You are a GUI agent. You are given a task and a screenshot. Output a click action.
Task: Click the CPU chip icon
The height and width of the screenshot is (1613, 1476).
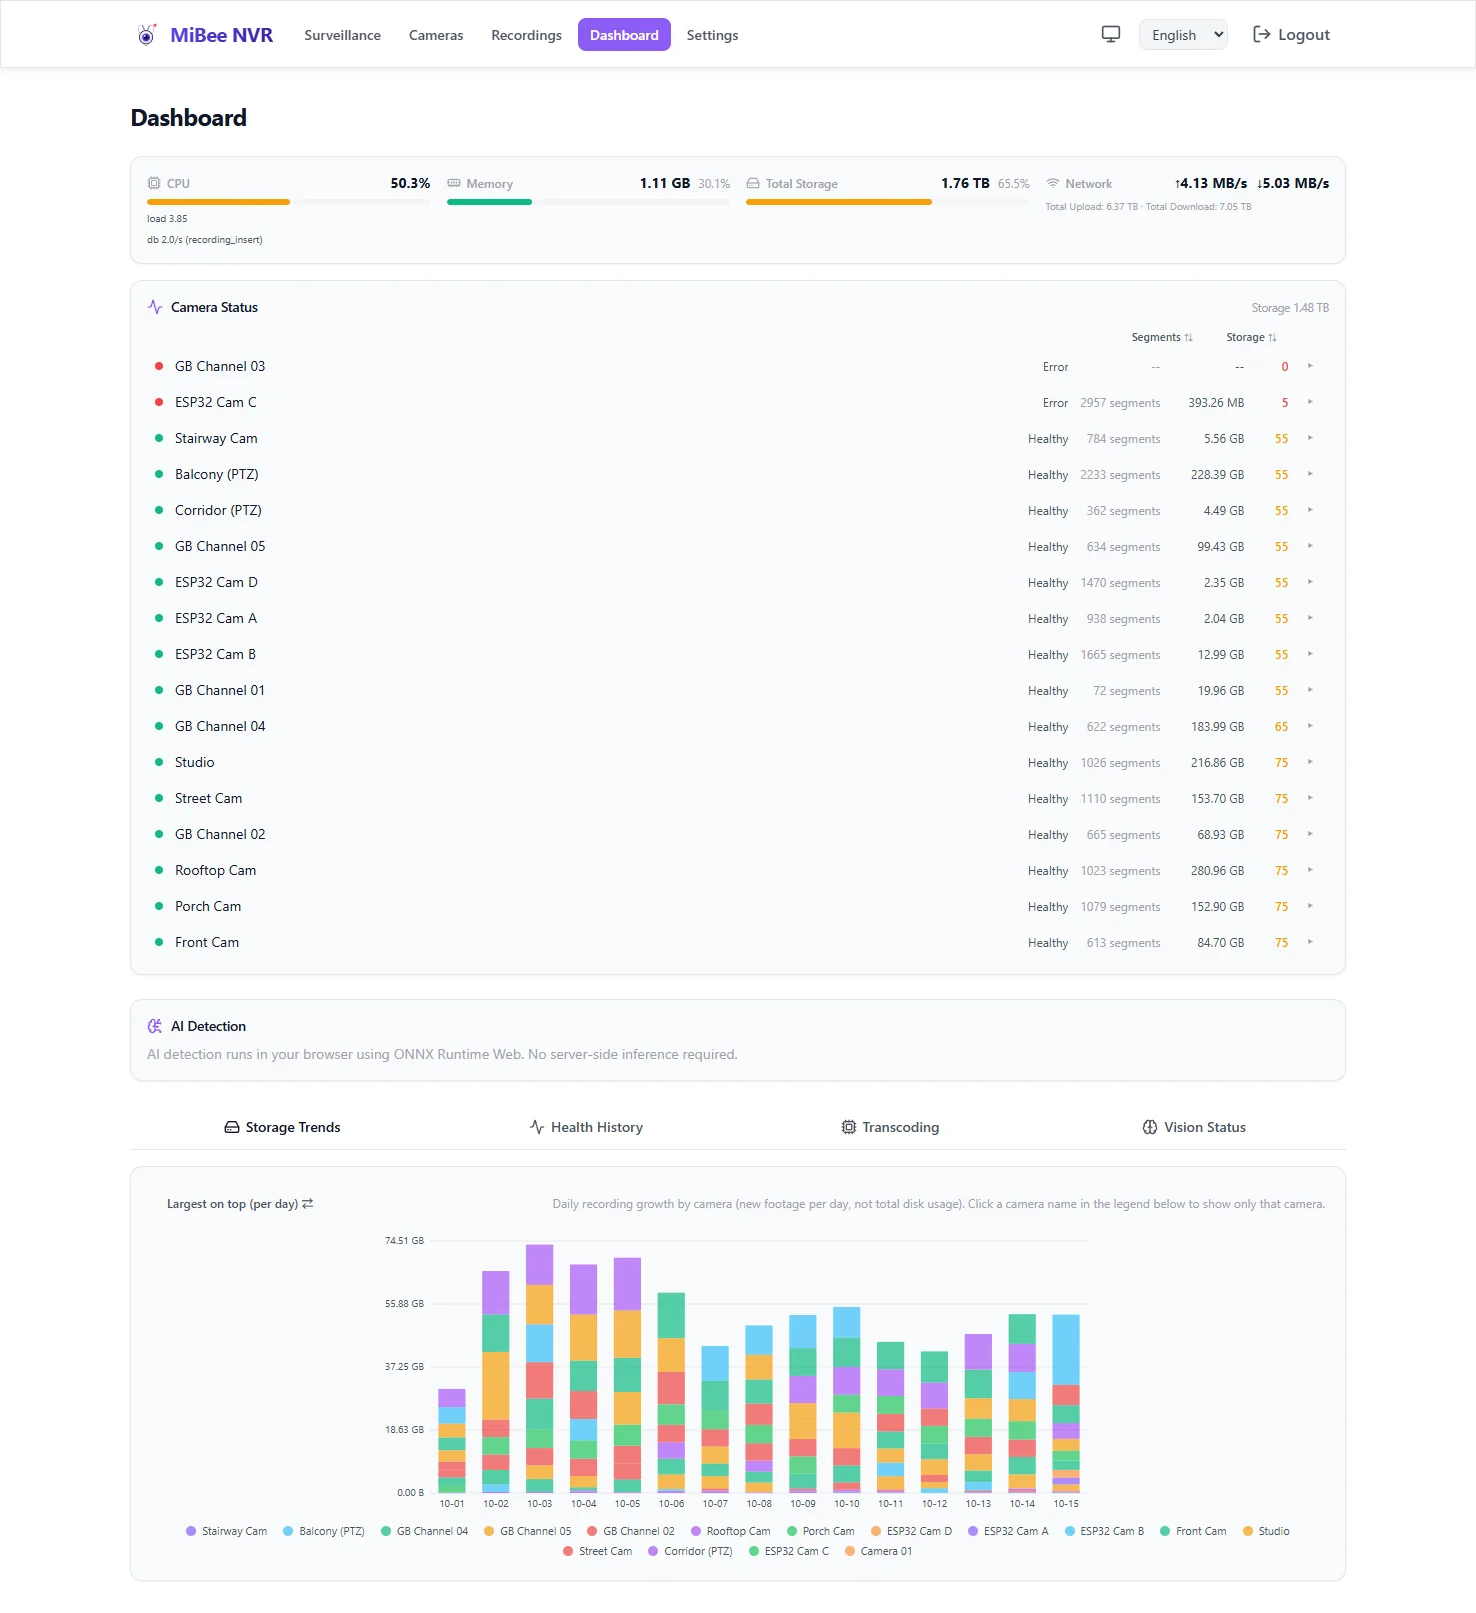pos(154,183)
